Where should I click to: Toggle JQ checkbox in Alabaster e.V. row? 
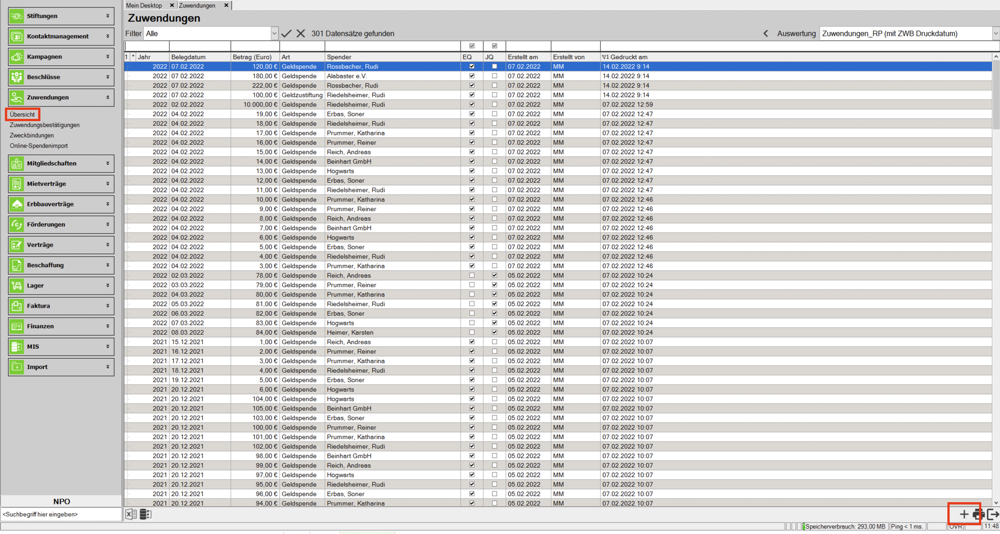[494, 76]
